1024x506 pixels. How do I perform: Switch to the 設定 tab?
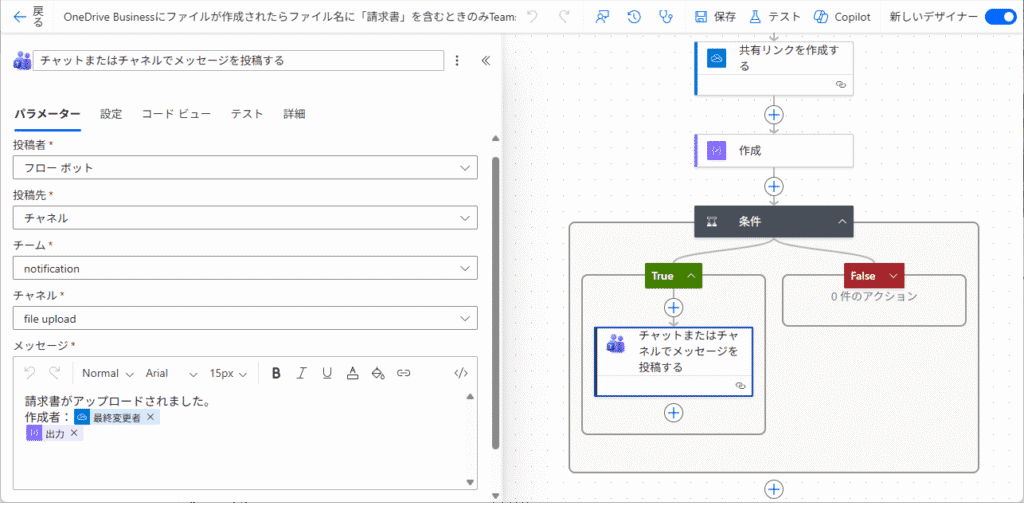point(111,114)
